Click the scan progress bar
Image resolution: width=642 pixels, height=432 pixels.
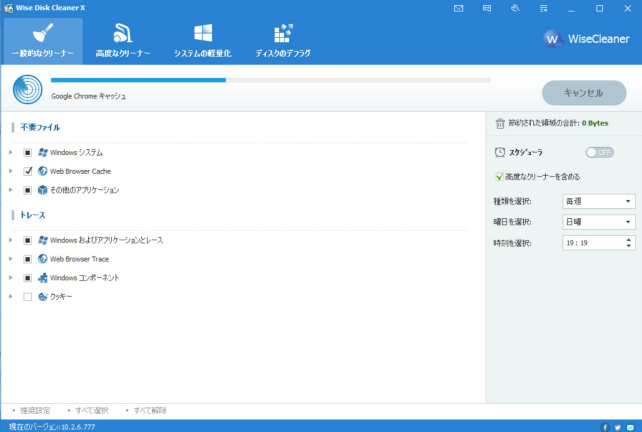(271, 80)
